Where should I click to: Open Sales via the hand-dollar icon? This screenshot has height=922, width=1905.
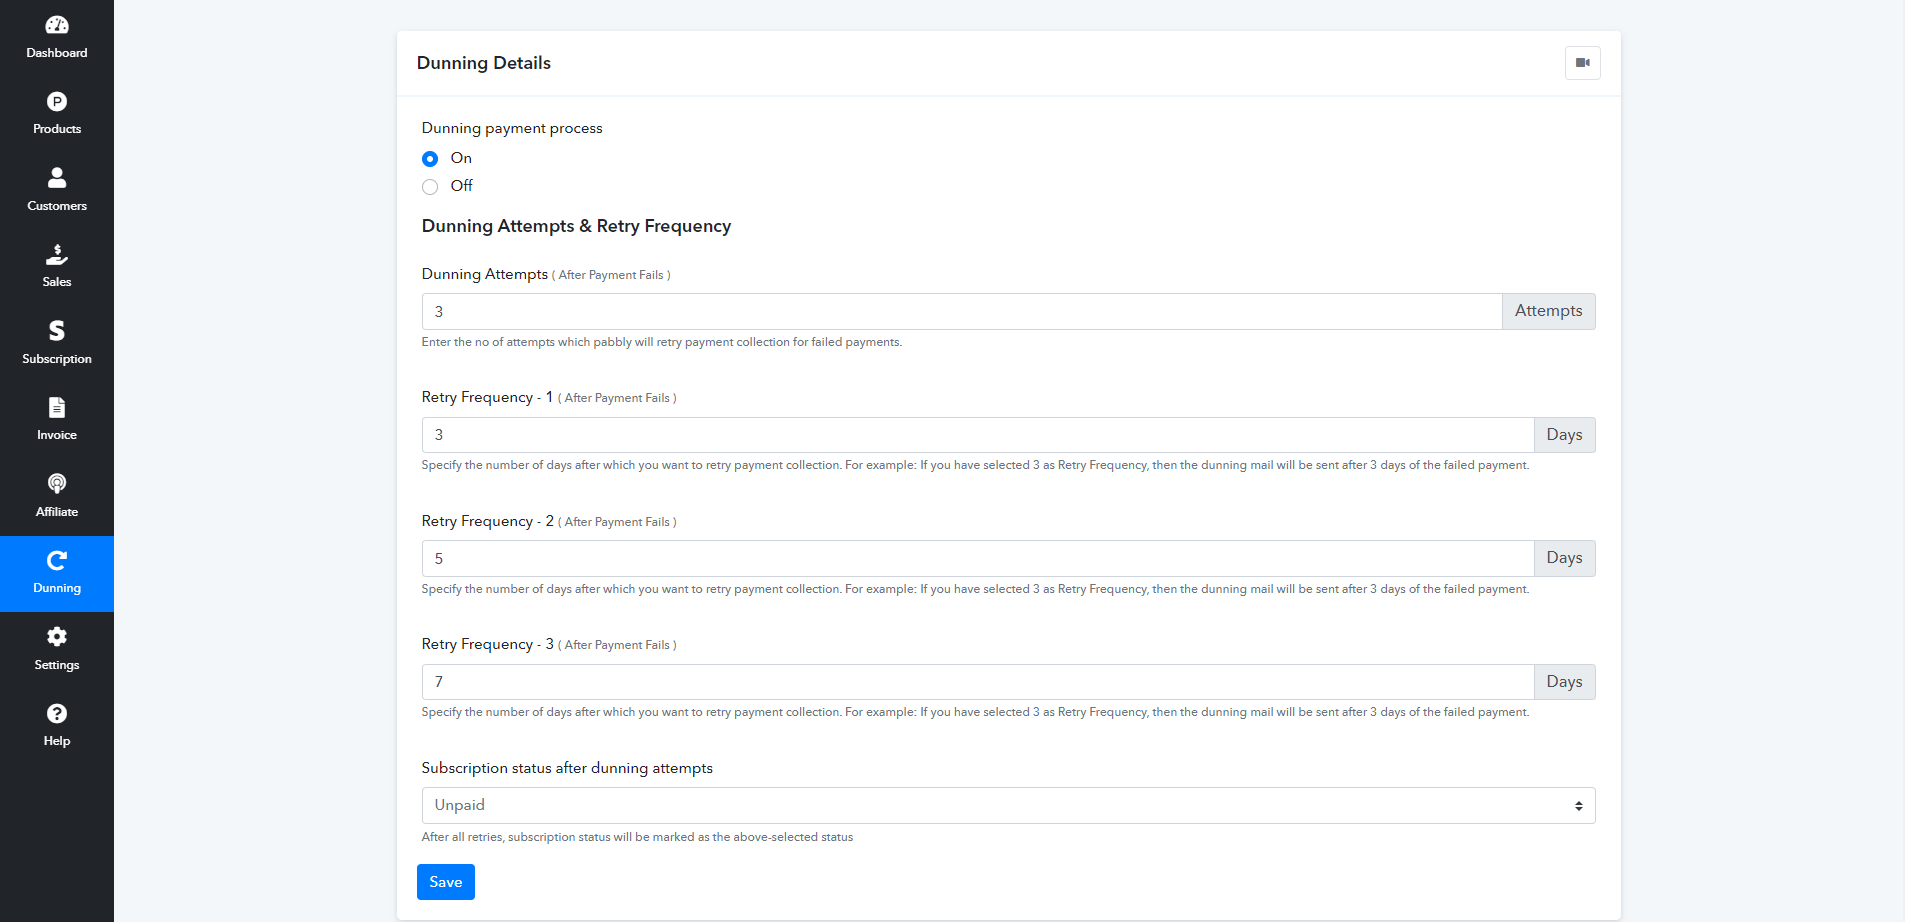click(x=57, y=255)
